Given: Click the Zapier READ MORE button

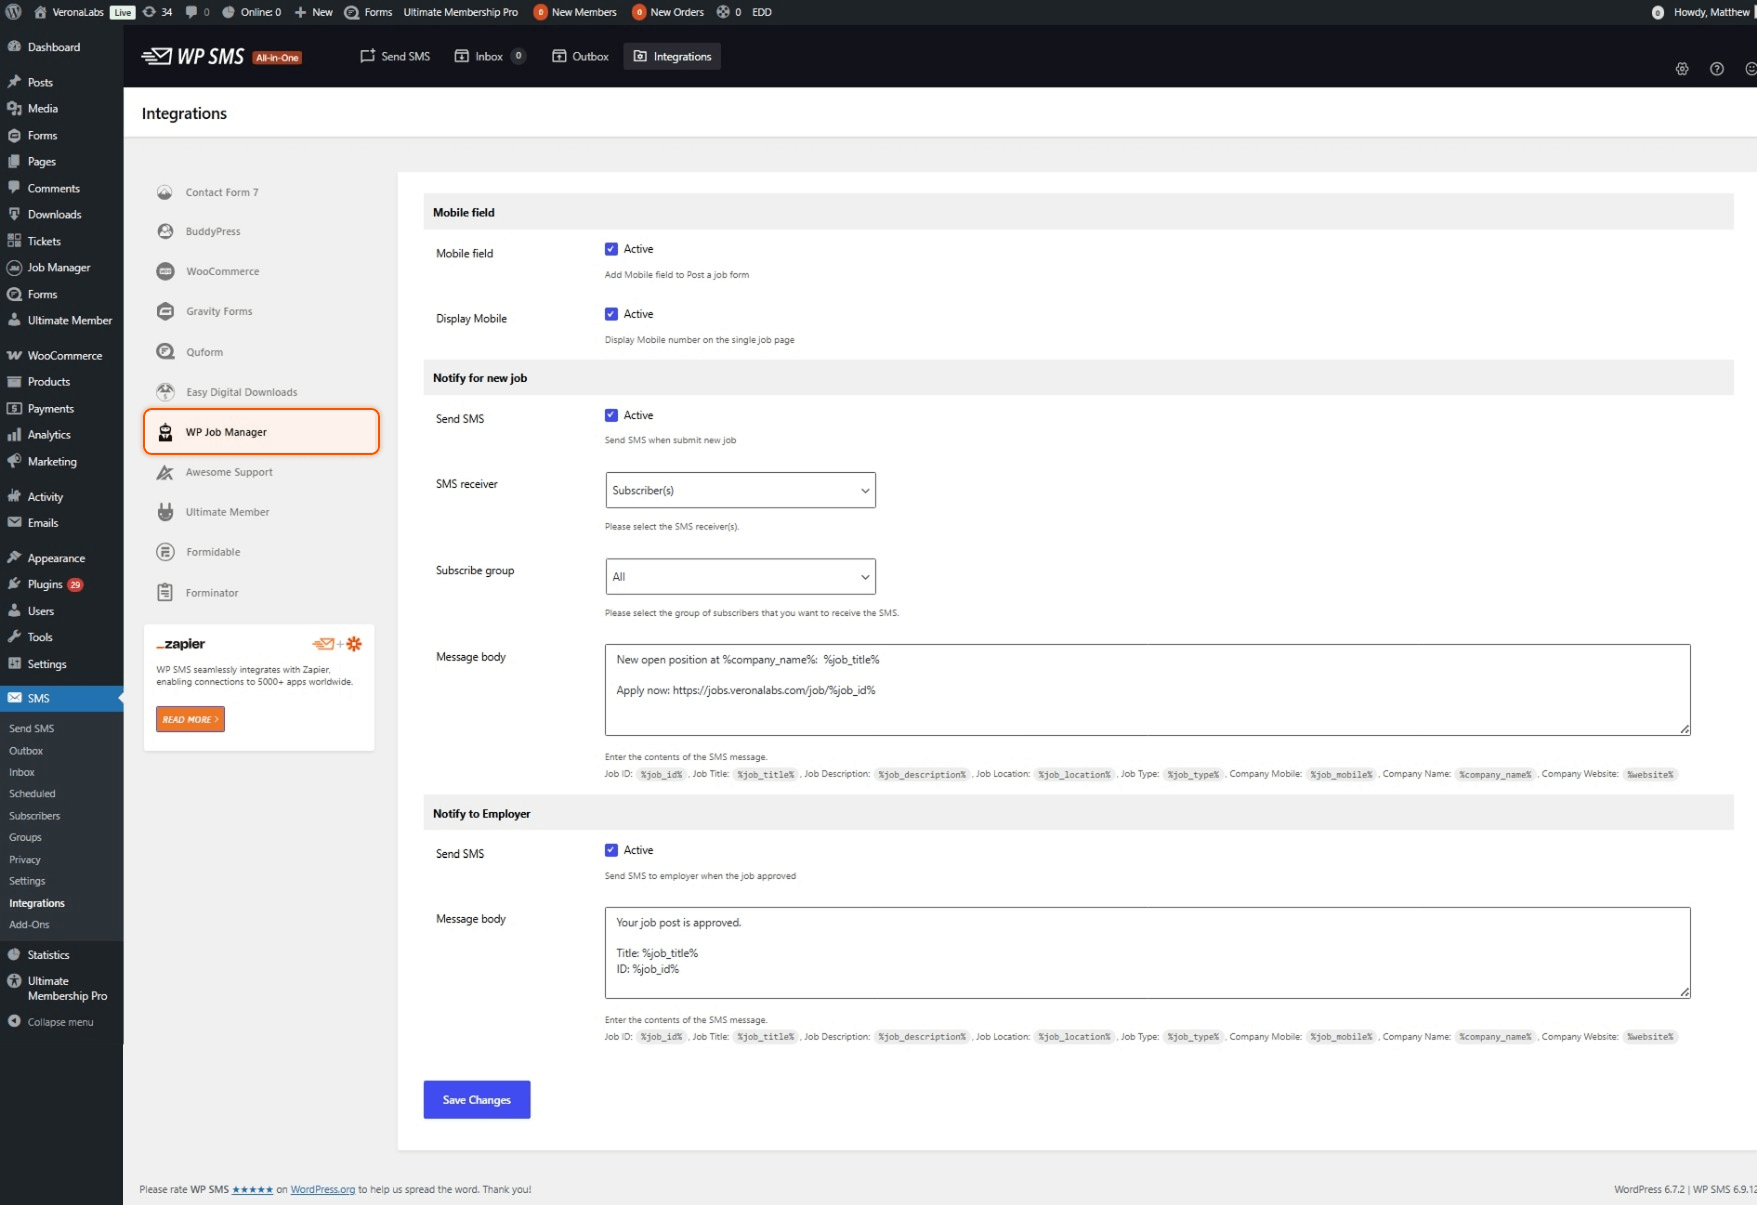Looking at the screenshot, I should pyautogui.click(x=190, y=719).
